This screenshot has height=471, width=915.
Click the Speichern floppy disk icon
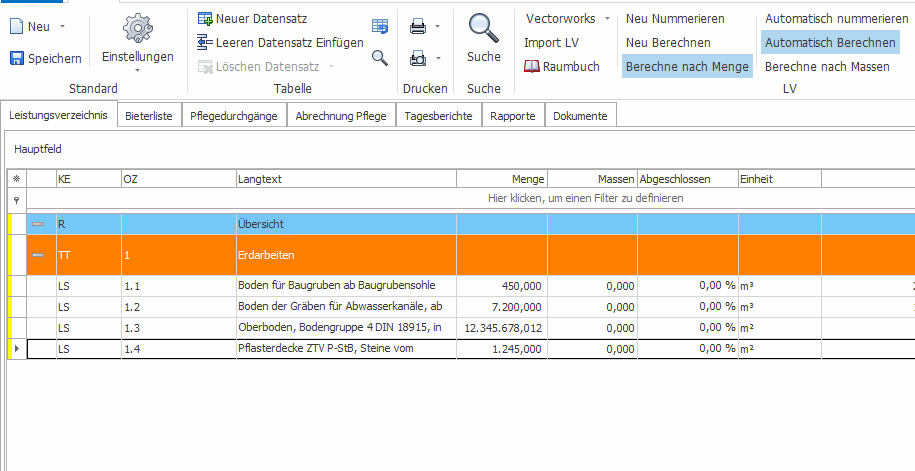pyautogui.click(x=17, y=58)
